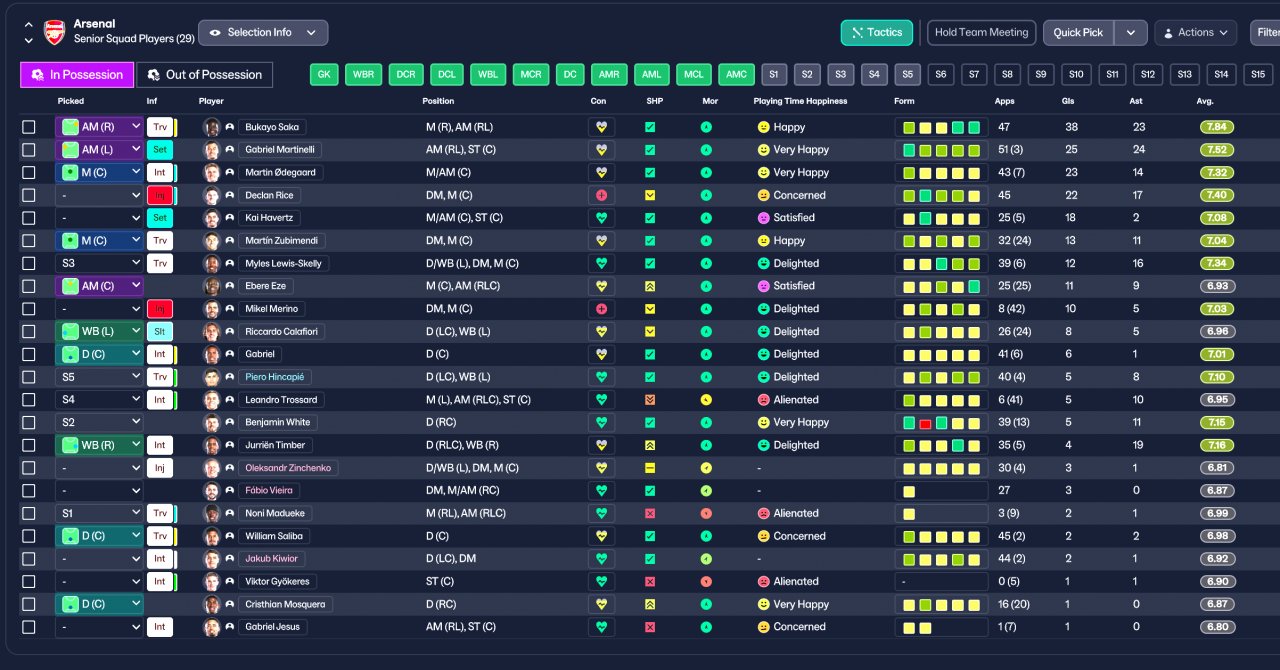This screenshot has height=670, width=1280.
Task: Click the up chevron beside Arsenal
Action: pos(28,25)
